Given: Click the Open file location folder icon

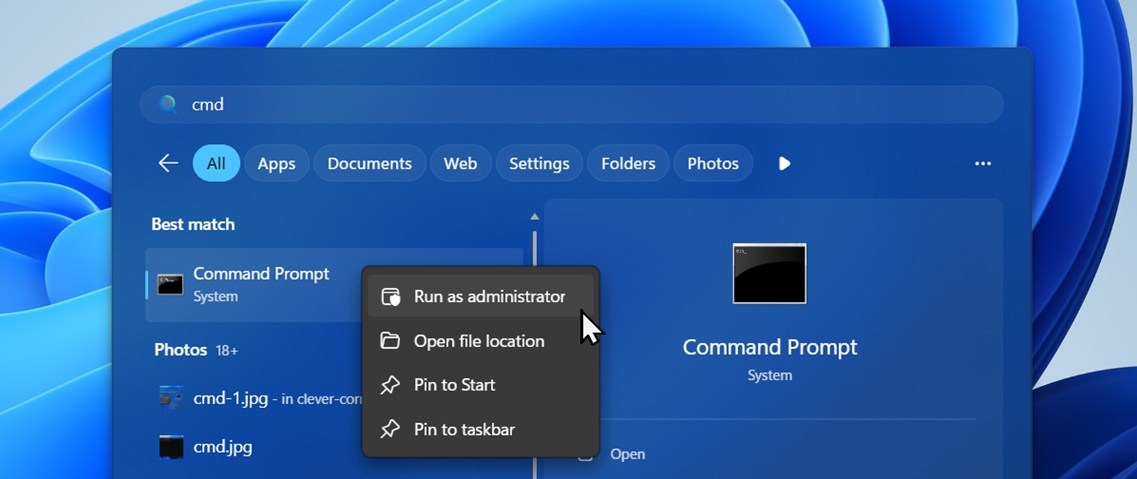Looking at the screenshot, I should coord(390,341).
